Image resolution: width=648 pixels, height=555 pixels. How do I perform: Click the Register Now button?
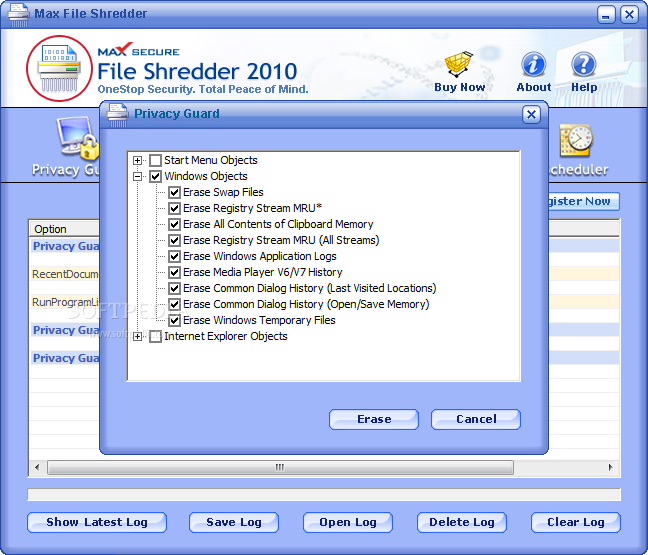(584, 202)
